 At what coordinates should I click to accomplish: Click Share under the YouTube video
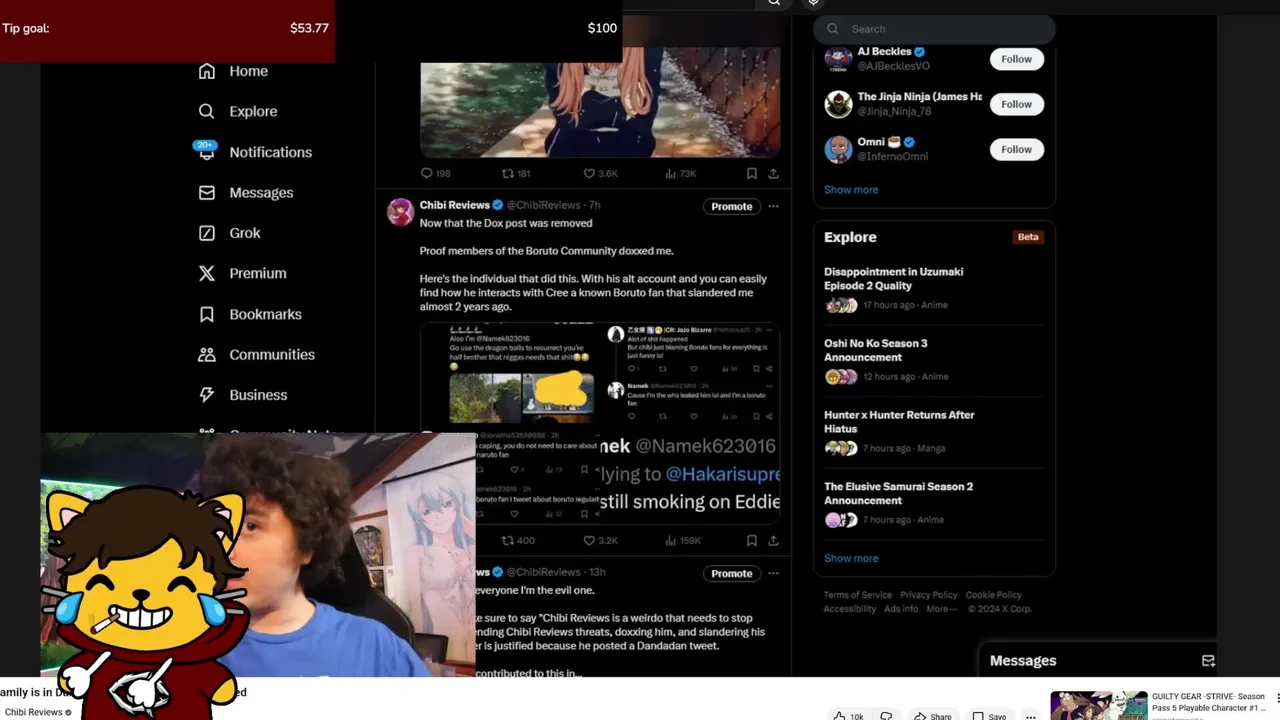click(x=932, y=716)
